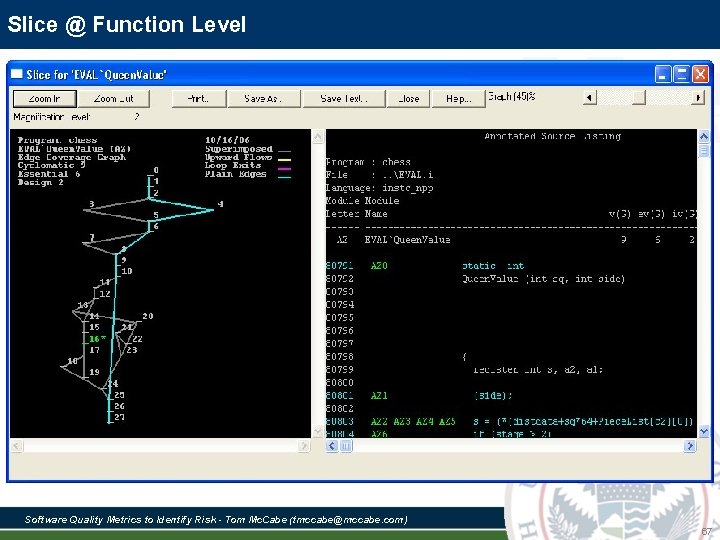
Task: Click the Plain Edges cyan legend swatch
Action: click(x=285, y=177)
